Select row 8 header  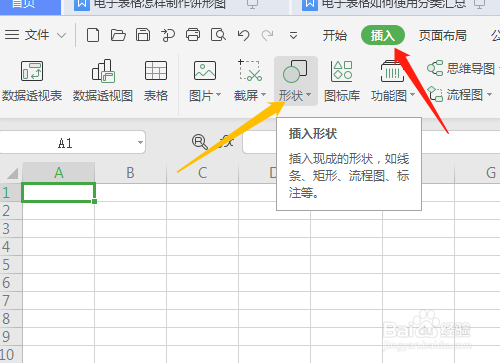[11, 318]
